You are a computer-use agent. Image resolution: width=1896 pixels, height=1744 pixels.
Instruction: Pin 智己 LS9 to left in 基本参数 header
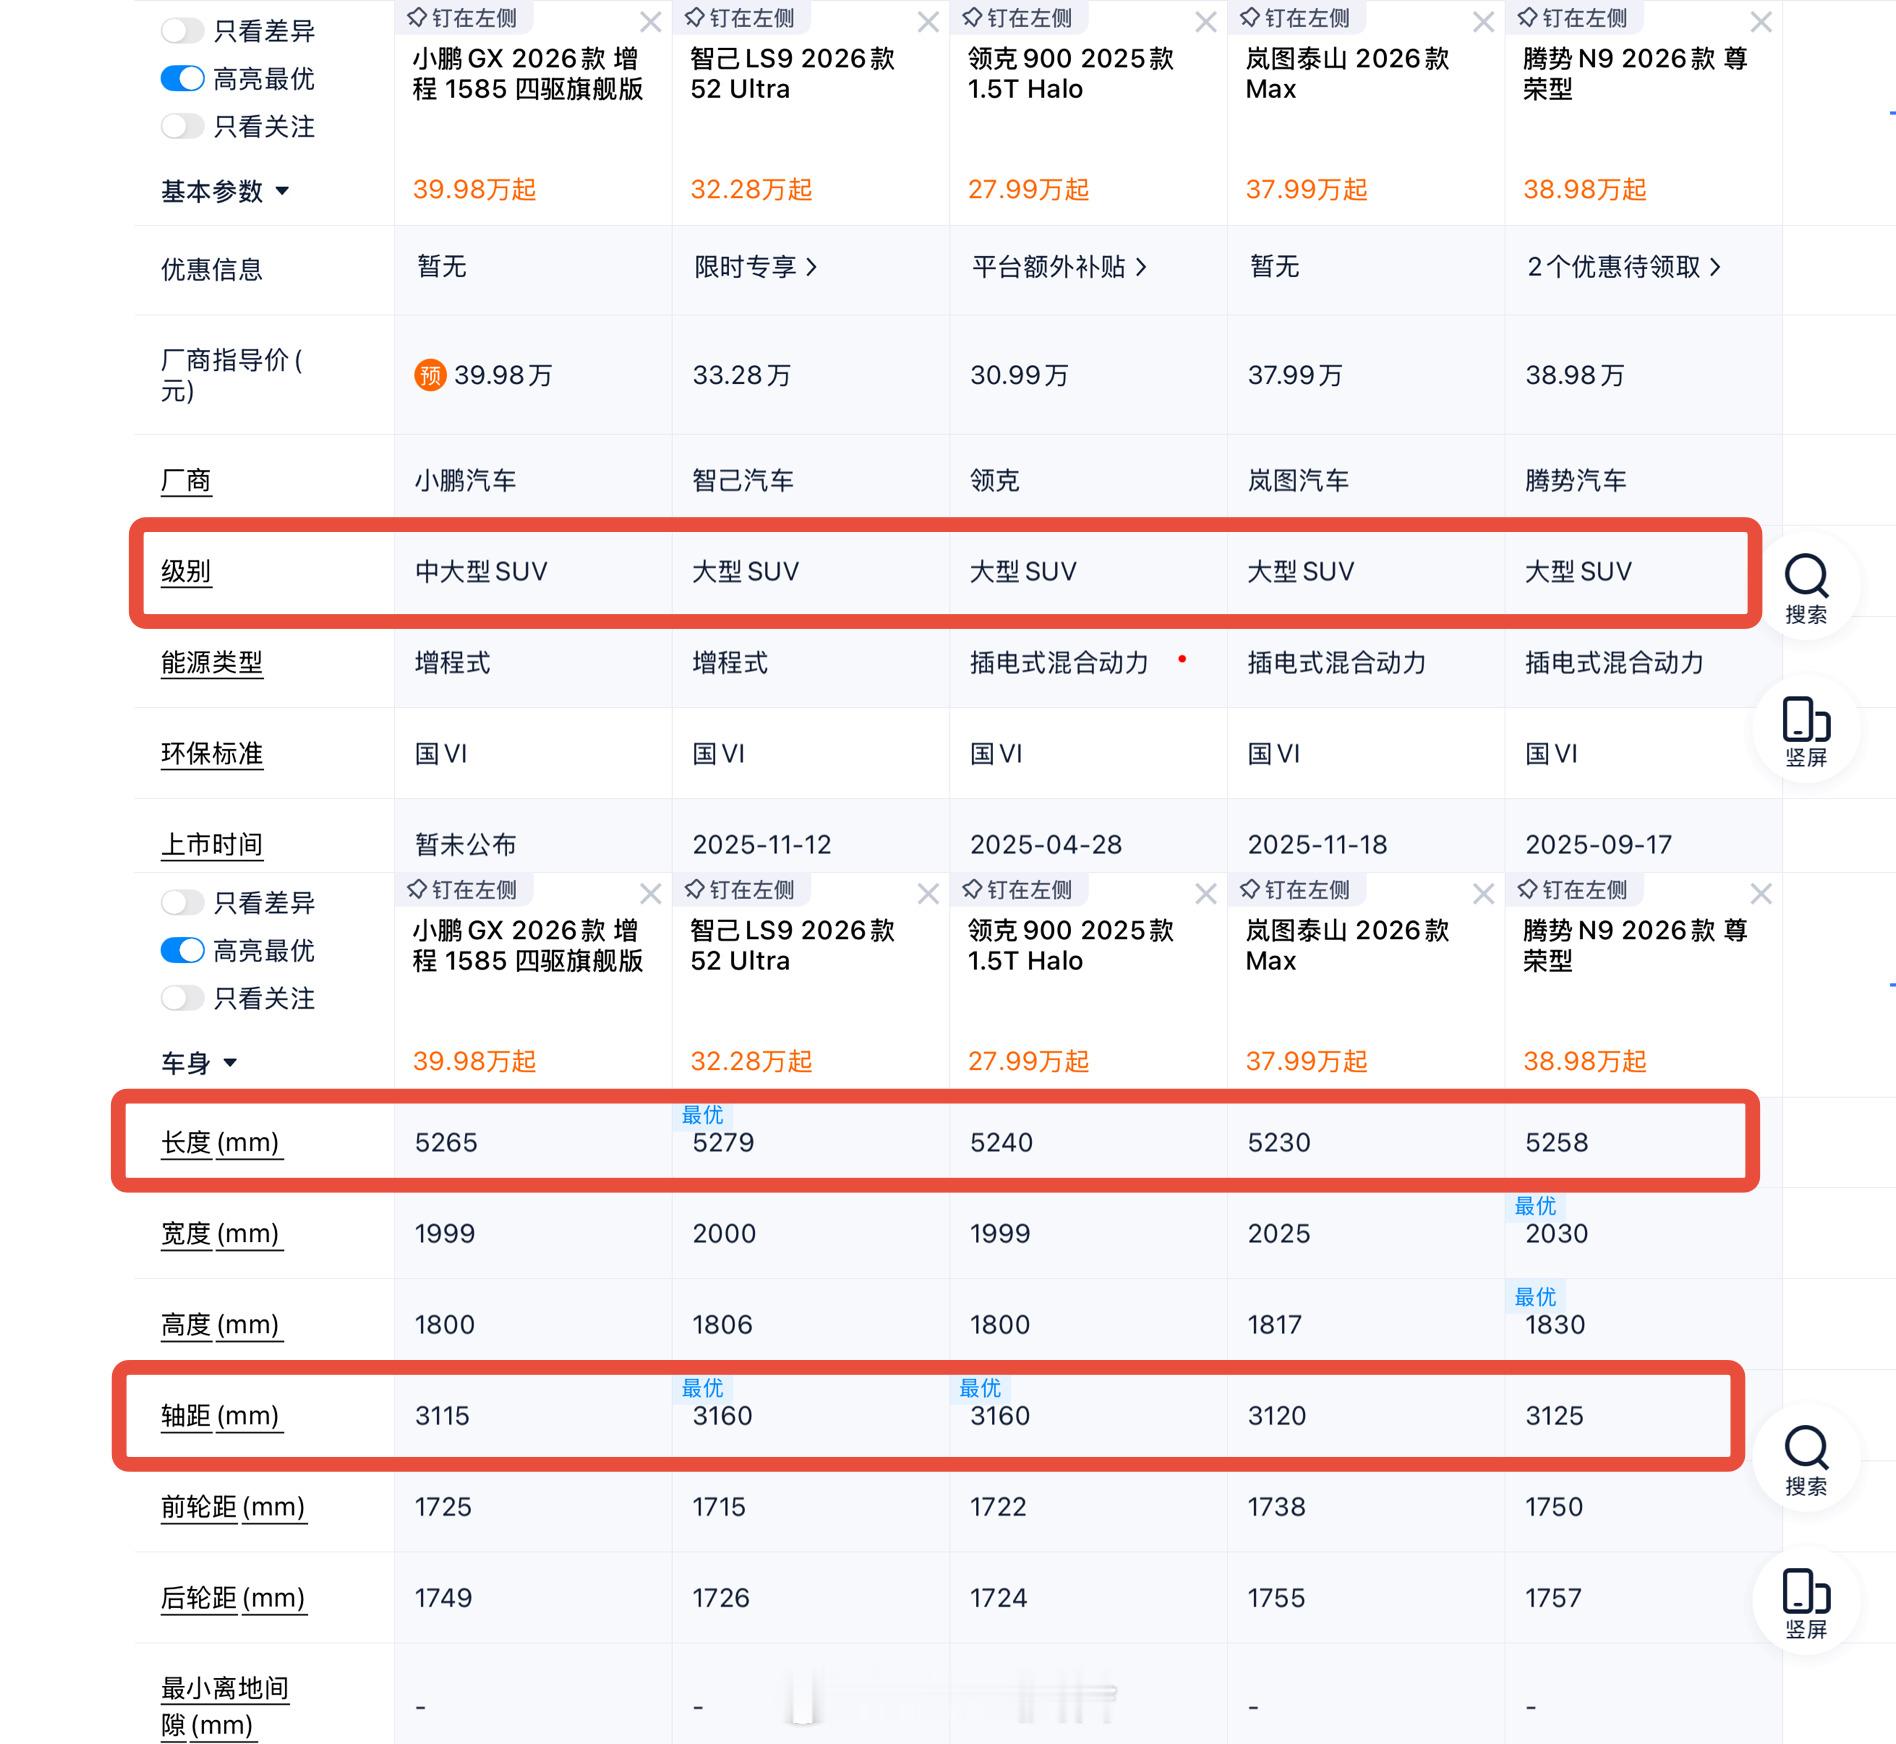click(740, 18)
